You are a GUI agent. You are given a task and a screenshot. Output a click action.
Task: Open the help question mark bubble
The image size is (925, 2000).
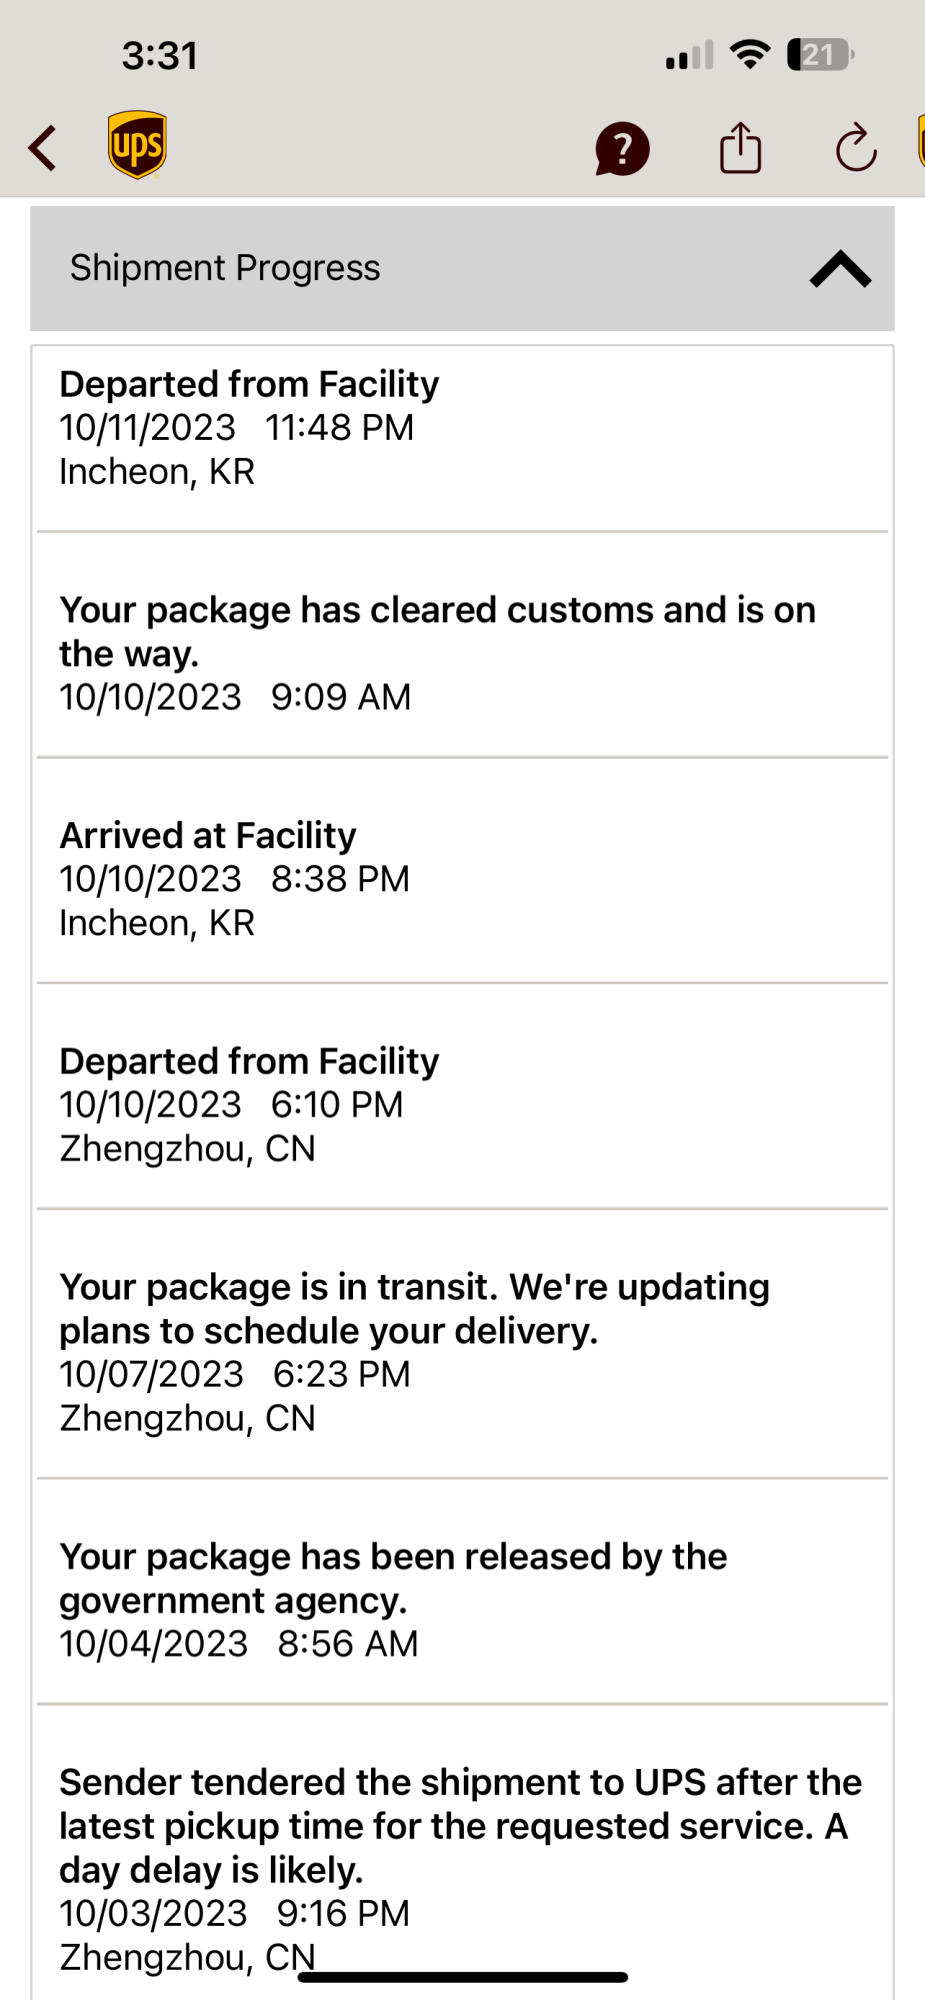[x=622, y=149]
